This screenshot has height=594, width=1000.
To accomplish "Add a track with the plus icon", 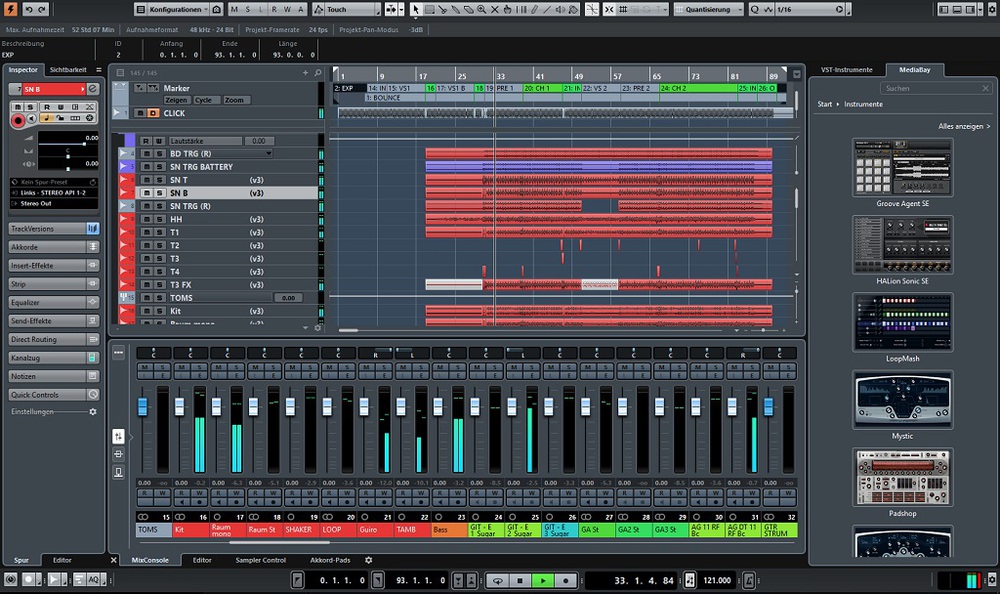I will point(305,73).
